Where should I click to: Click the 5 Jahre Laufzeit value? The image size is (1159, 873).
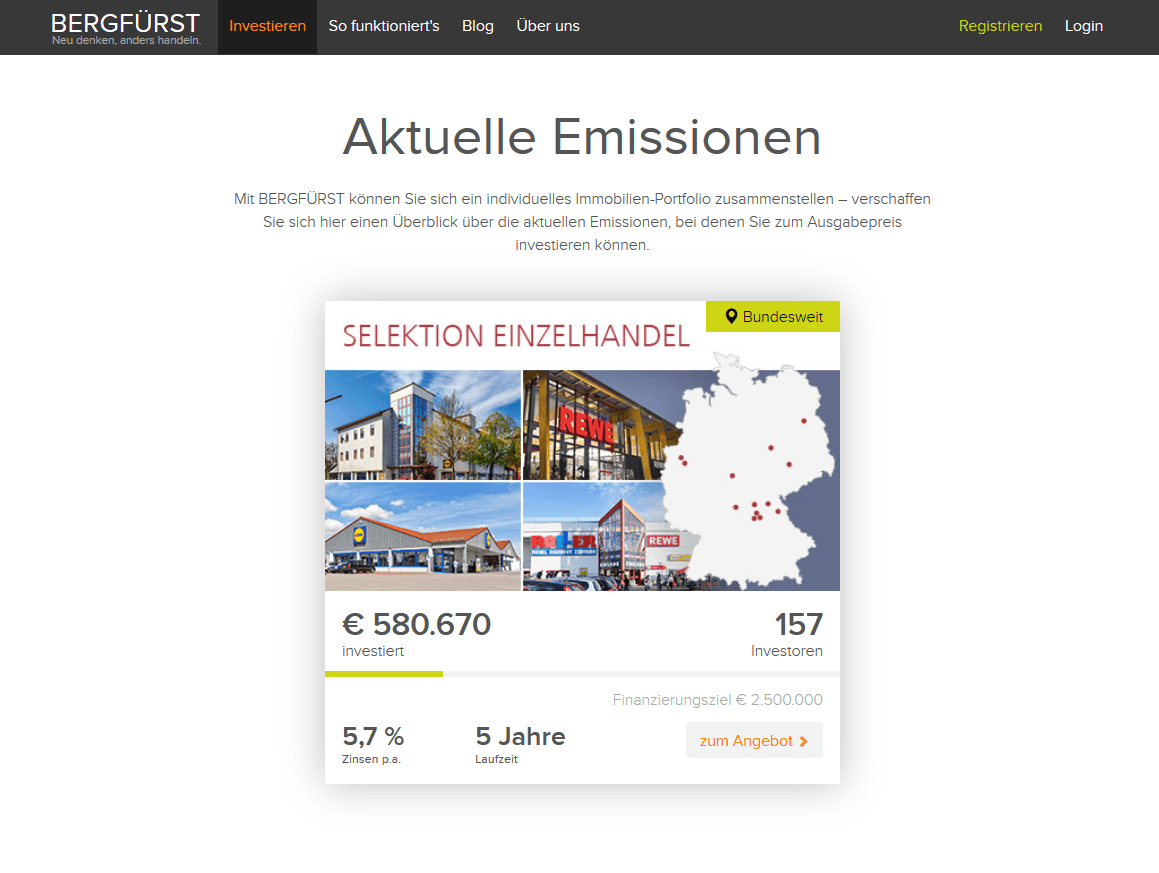tap(520, 736)
